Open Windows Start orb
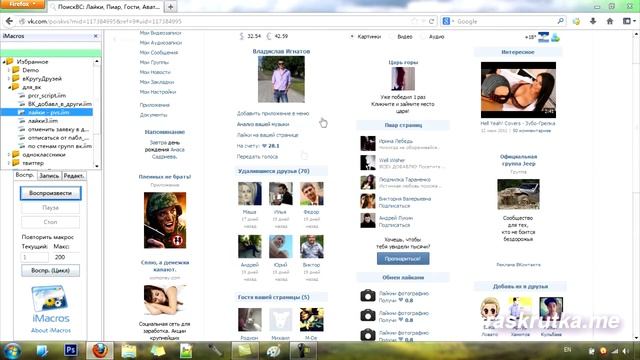This screenshot has width=640, height=360. click(x=12, y=351)
